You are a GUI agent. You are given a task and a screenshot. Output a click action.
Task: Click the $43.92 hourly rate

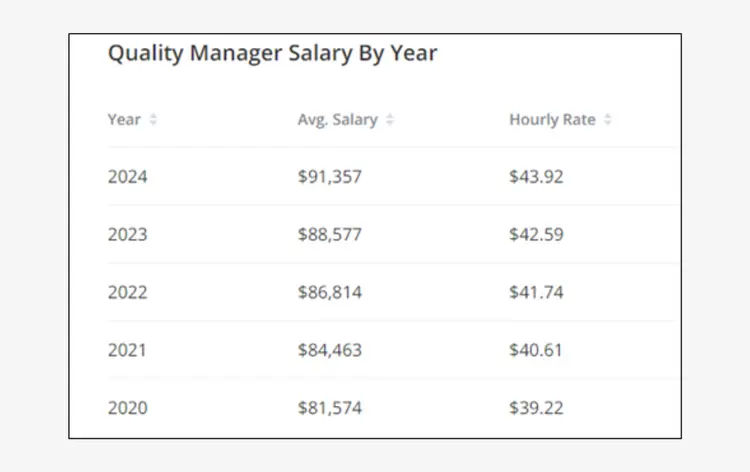536,177
